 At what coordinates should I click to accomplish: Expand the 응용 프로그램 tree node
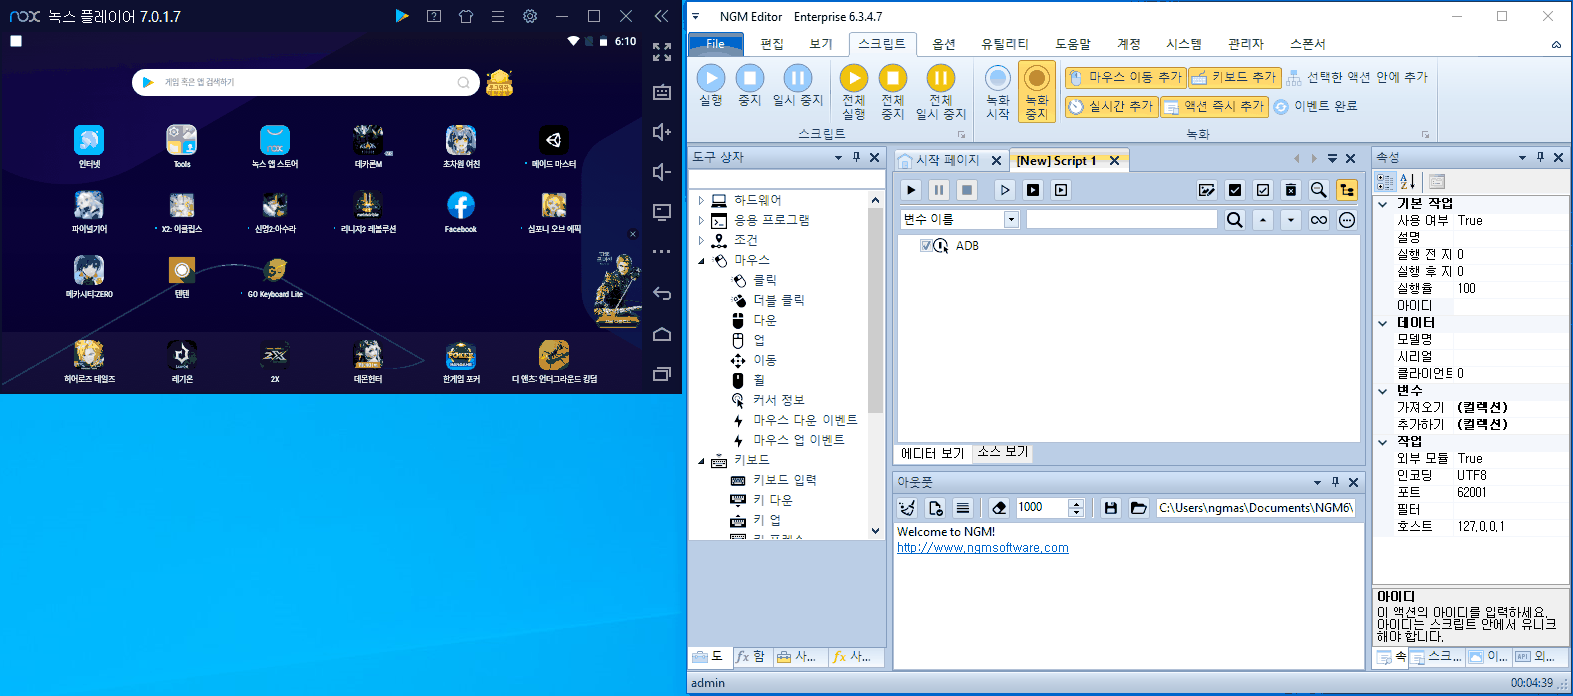[x=701, y=220]
